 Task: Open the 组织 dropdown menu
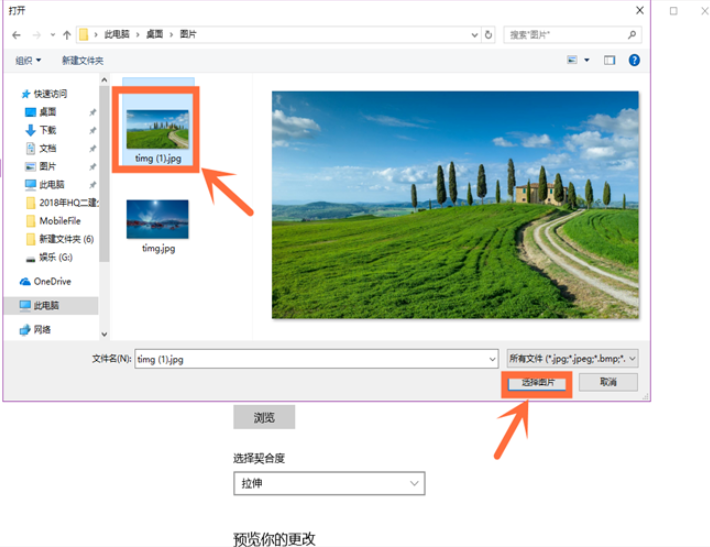pos(28,60)
